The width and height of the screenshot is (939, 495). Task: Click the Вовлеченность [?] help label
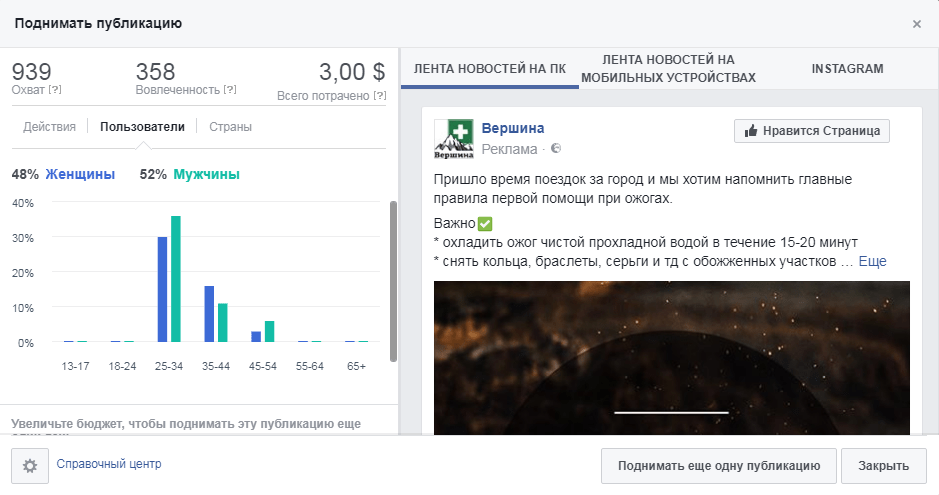coord(186,90)
